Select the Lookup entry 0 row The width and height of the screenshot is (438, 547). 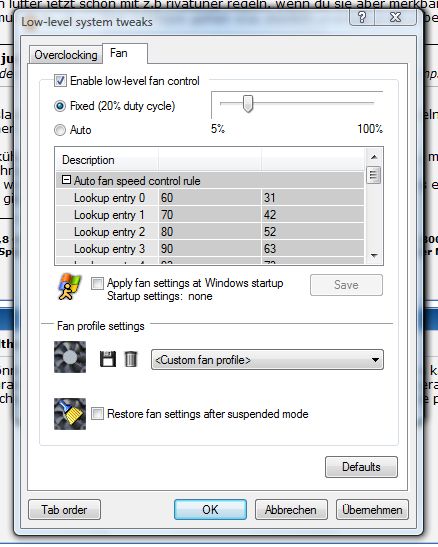click(x=210, y=198)
